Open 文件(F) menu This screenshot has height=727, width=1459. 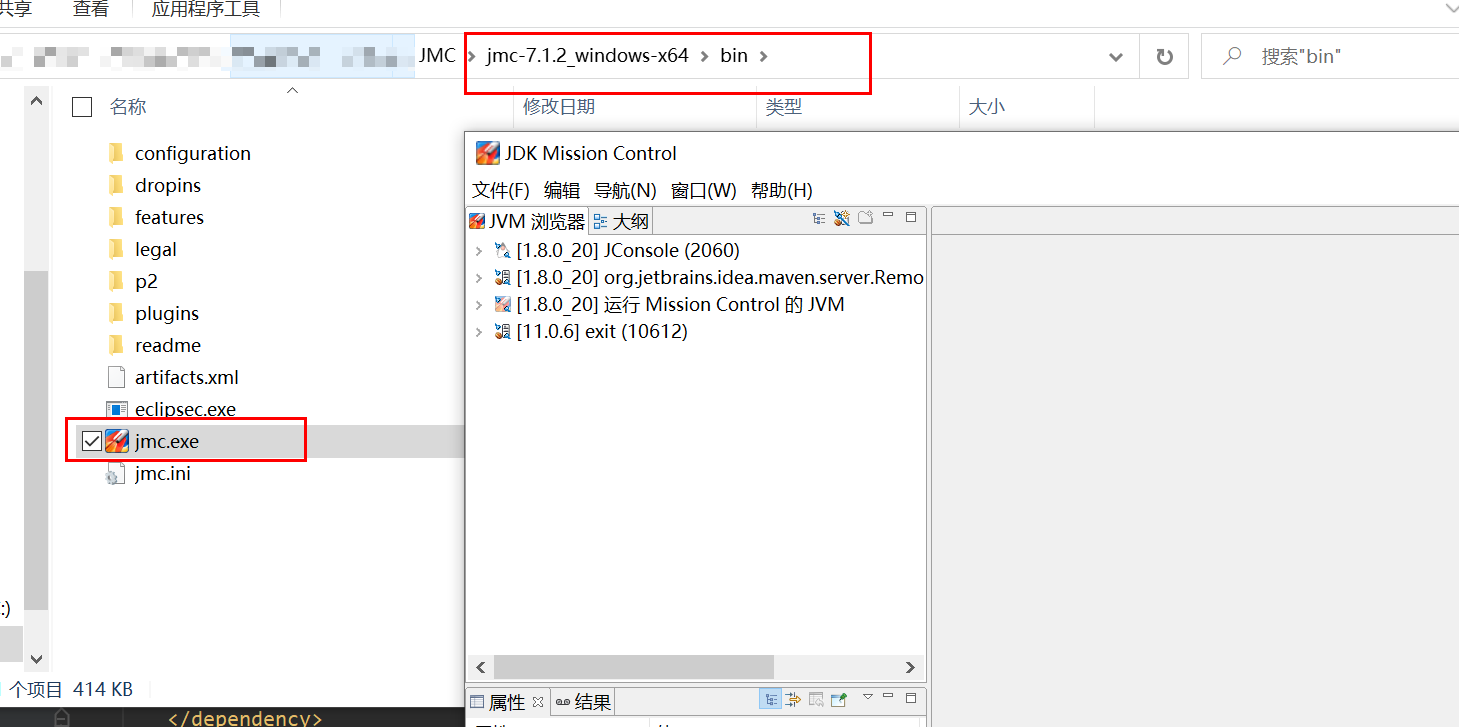click(x=501, y=190)
